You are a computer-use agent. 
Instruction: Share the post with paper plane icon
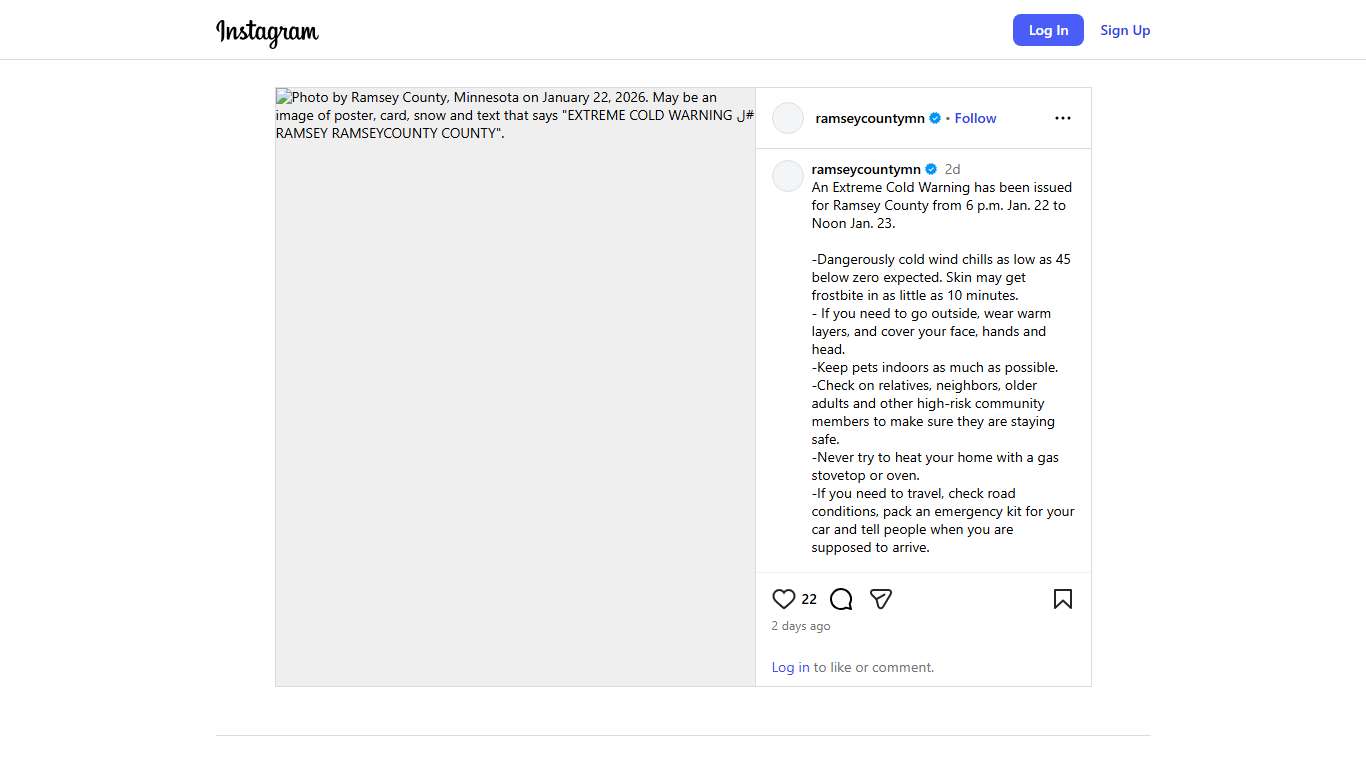click(881, 599)
